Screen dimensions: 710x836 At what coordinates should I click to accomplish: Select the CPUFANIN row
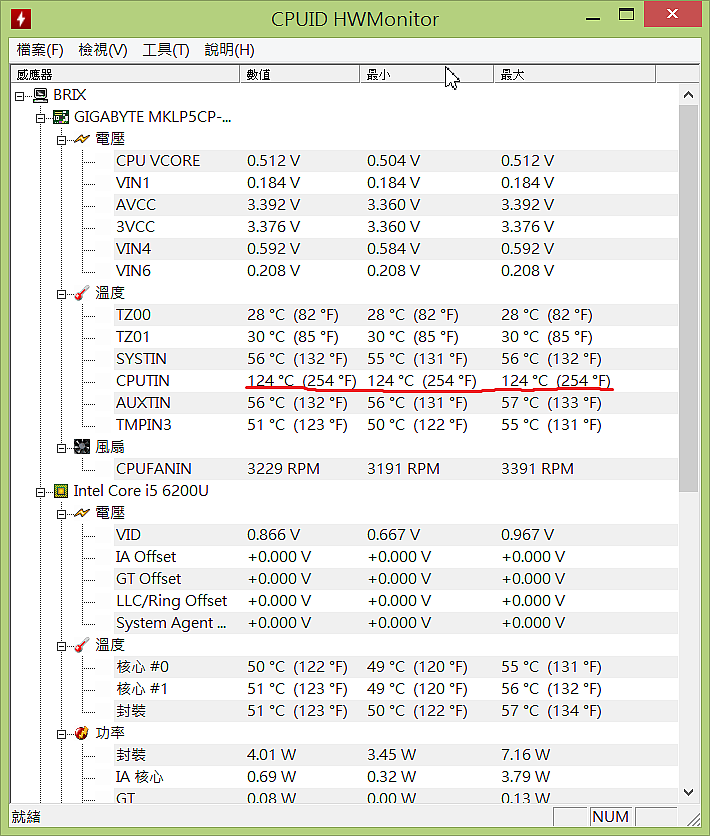[x=396, y=469]
